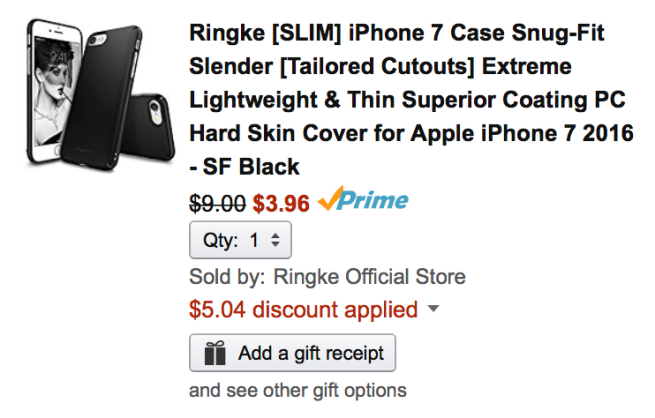Click the blue Prime logo text
The image size is (655, 418).
372,201
